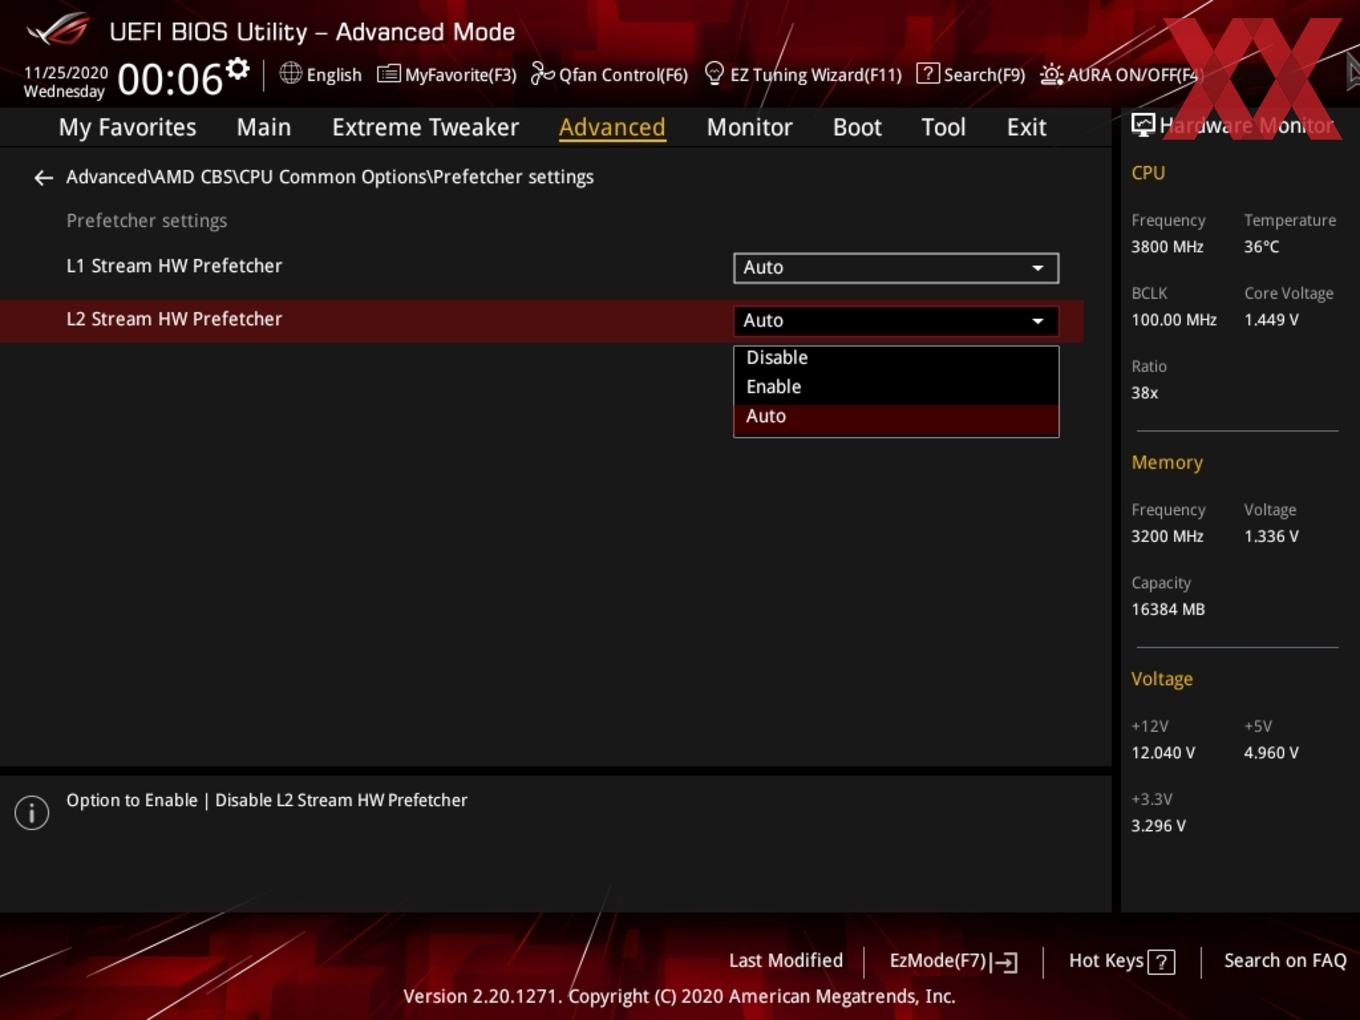Viewport: 1360px width, 1020px height.
Task: Click the version copyright text
Action: point(679,996)
